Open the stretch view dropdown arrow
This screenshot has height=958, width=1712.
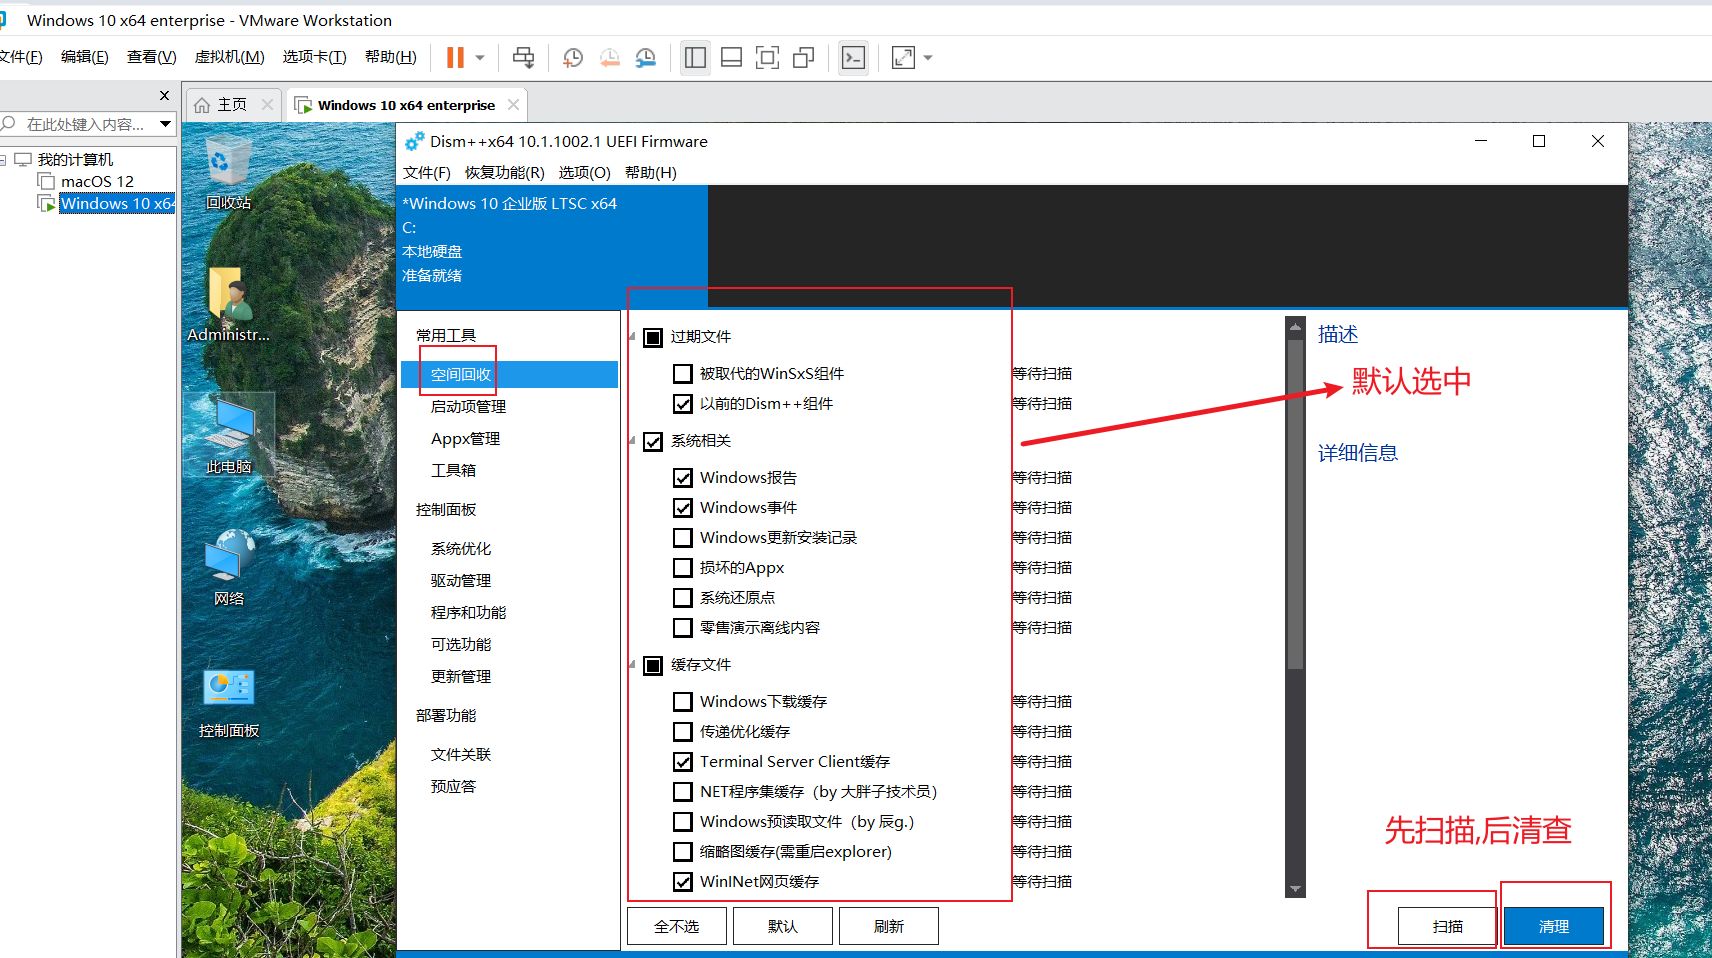pyautogui.click(x=928, y=58)
